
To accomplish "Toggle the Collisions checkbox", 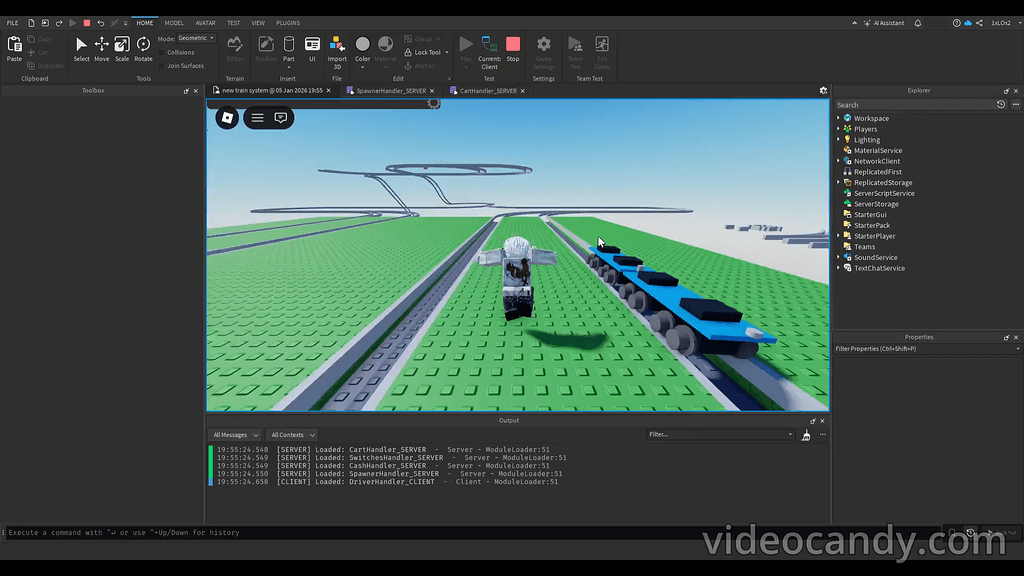I will [162, 52].
